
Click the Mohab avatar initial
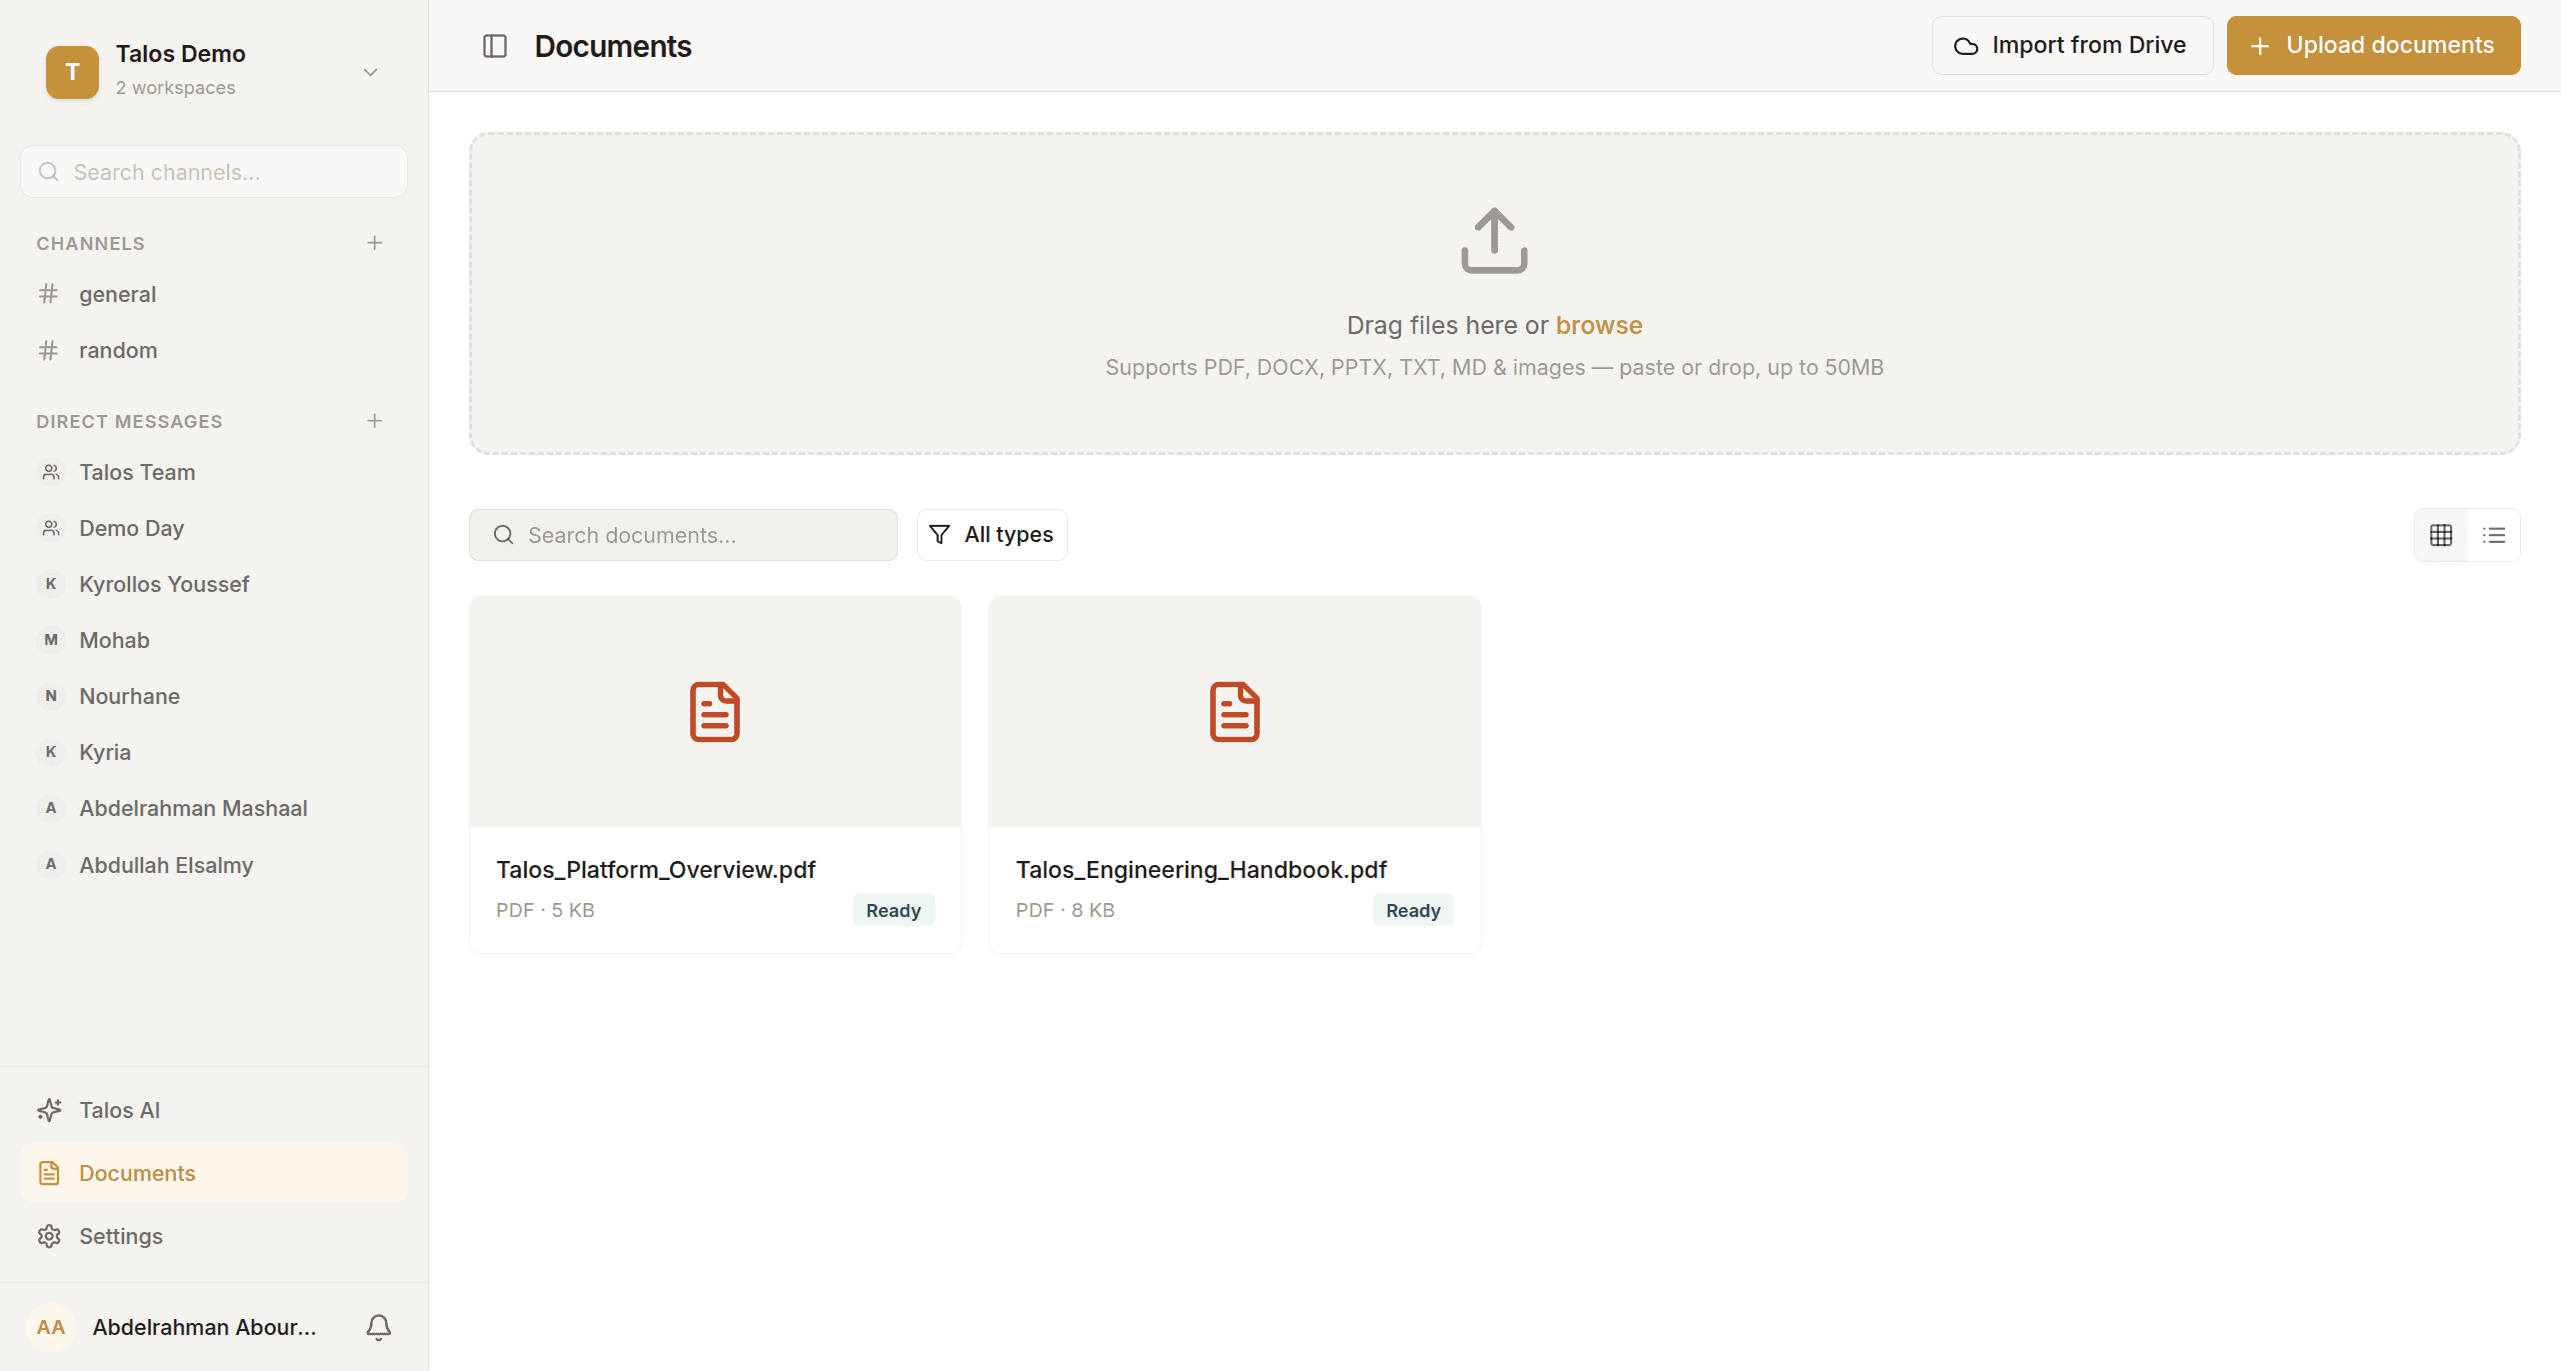click(x=51, y=640)
